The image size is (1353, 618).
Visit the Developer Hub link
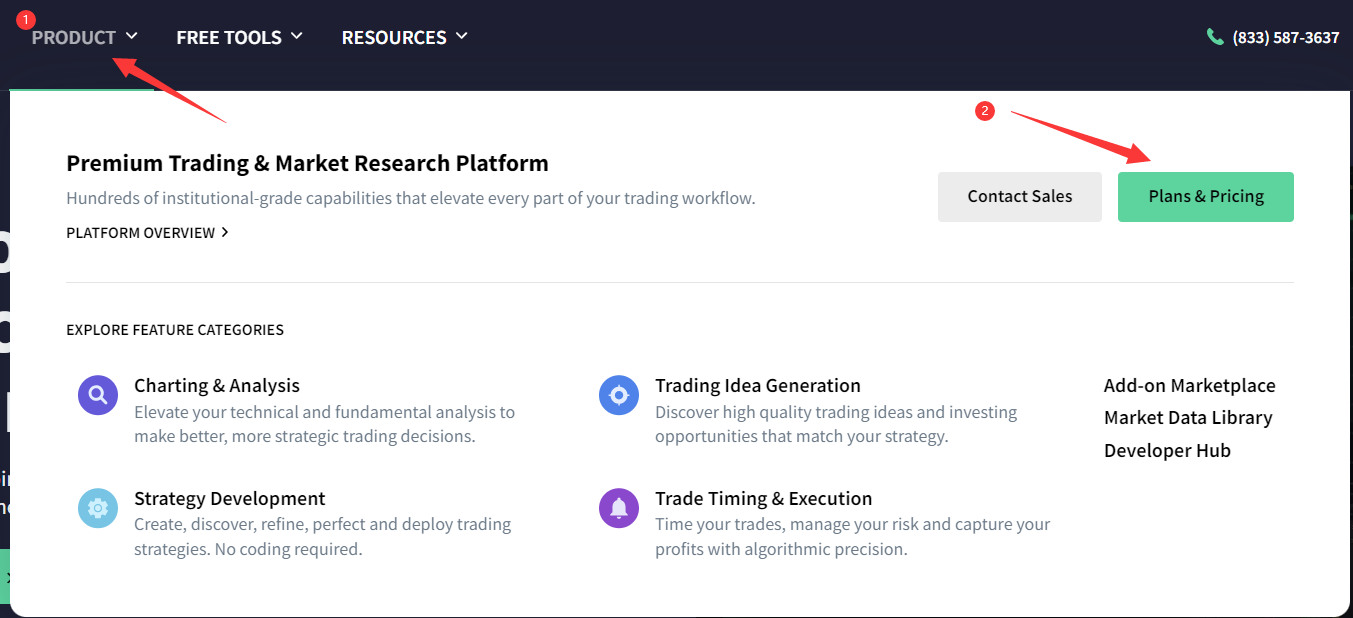(x=1167, y=450)
